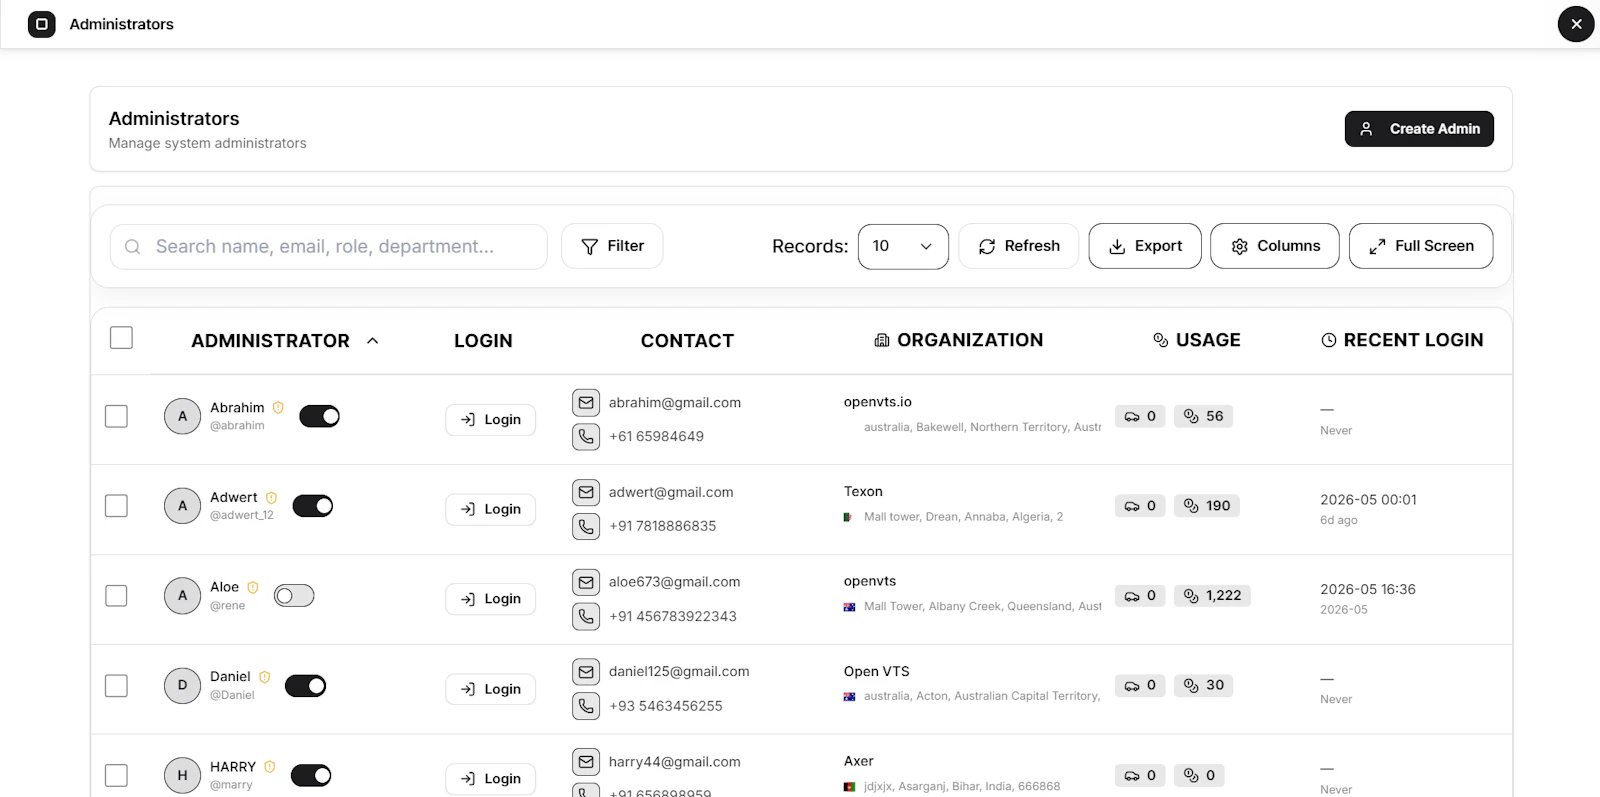The image size is (1600, 797).
Task: Disable the HARRY account toggle
Action: coord(311,776)
